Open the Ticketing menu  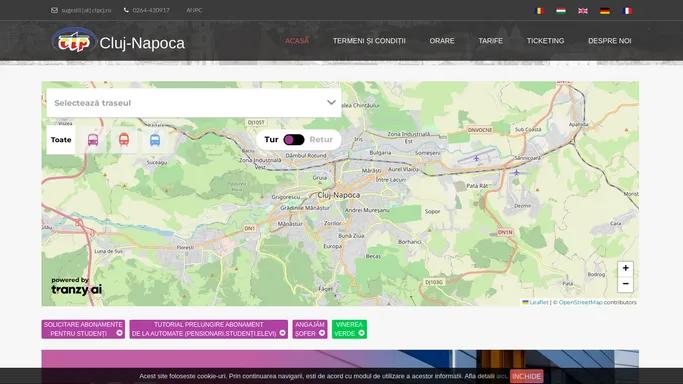pos(545,41)
